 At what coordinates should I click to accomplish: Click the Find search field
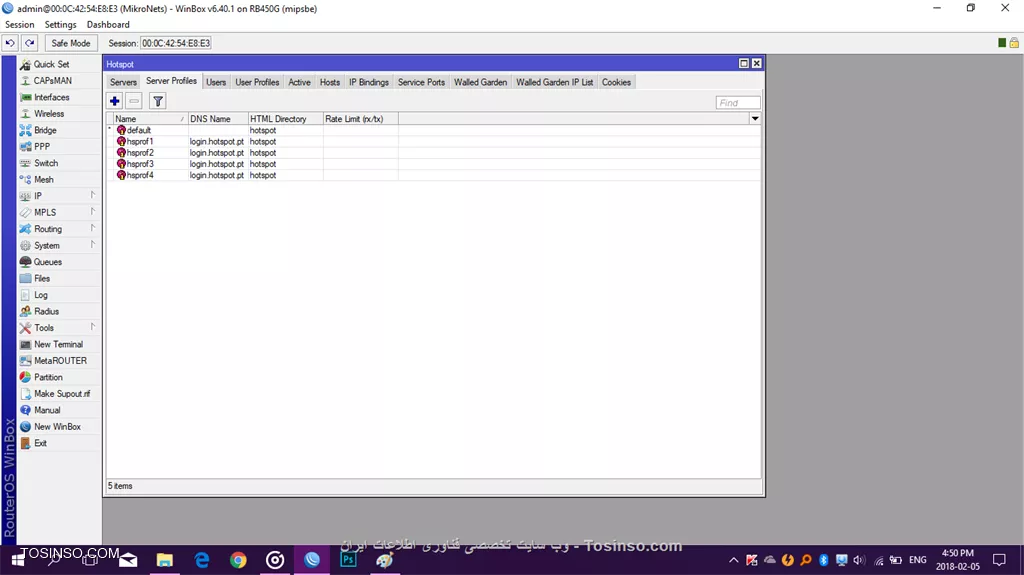pyautogui.click(x=738, y=103)
